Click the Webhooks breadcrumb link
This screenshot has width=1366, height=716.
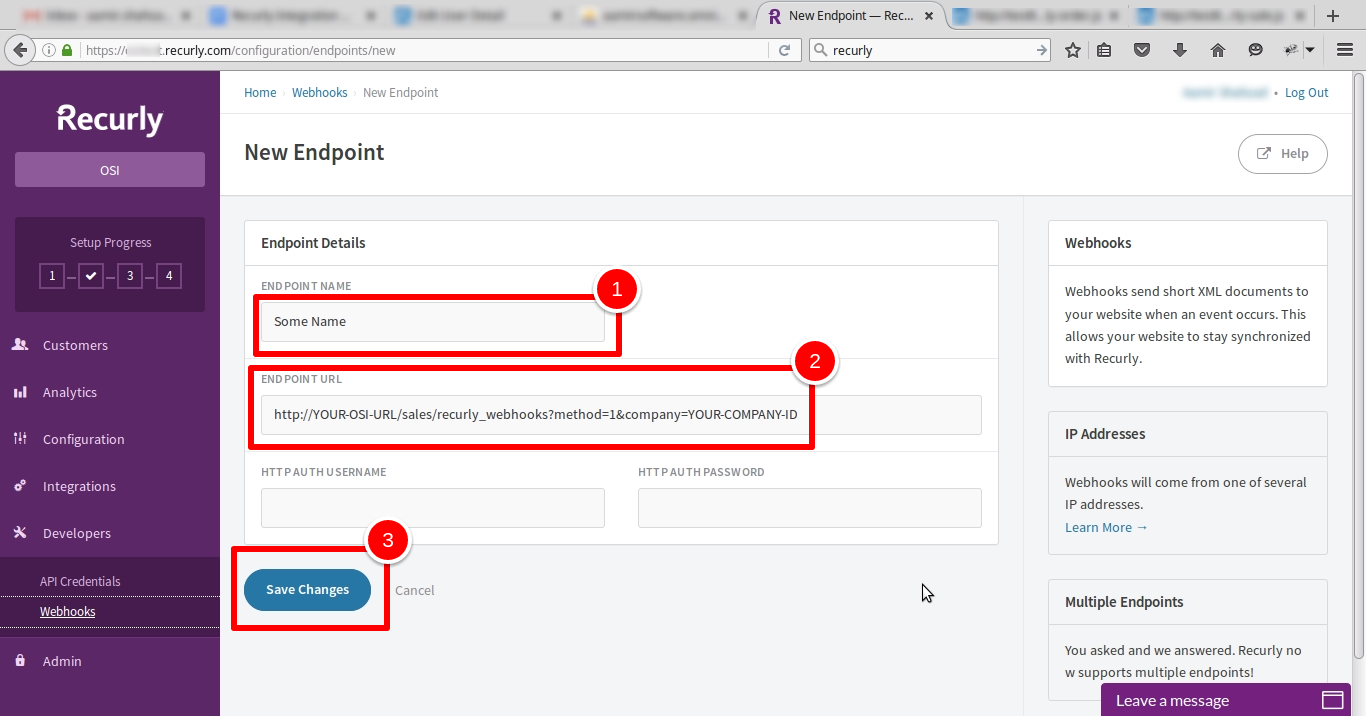point(320,92)
